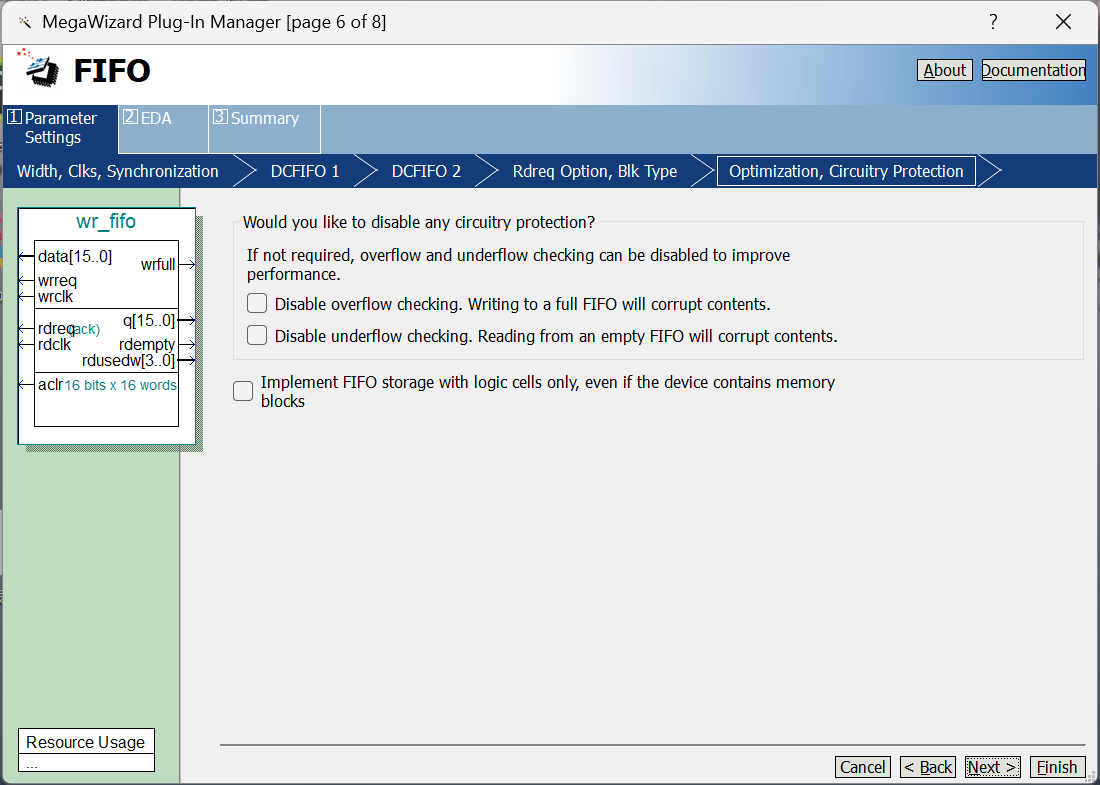Viewport: 1100px width, 785px height.
Task: Click the wrclk port label
Action: pos(55,296)
